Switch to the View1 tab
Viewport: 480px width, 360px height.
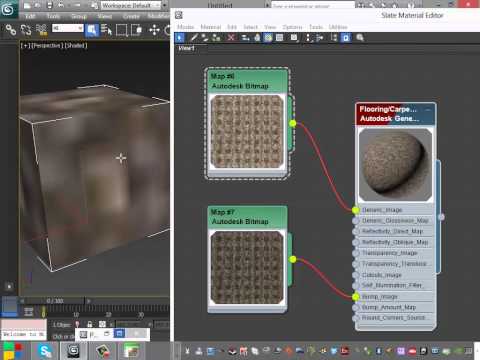pos(186,48)
